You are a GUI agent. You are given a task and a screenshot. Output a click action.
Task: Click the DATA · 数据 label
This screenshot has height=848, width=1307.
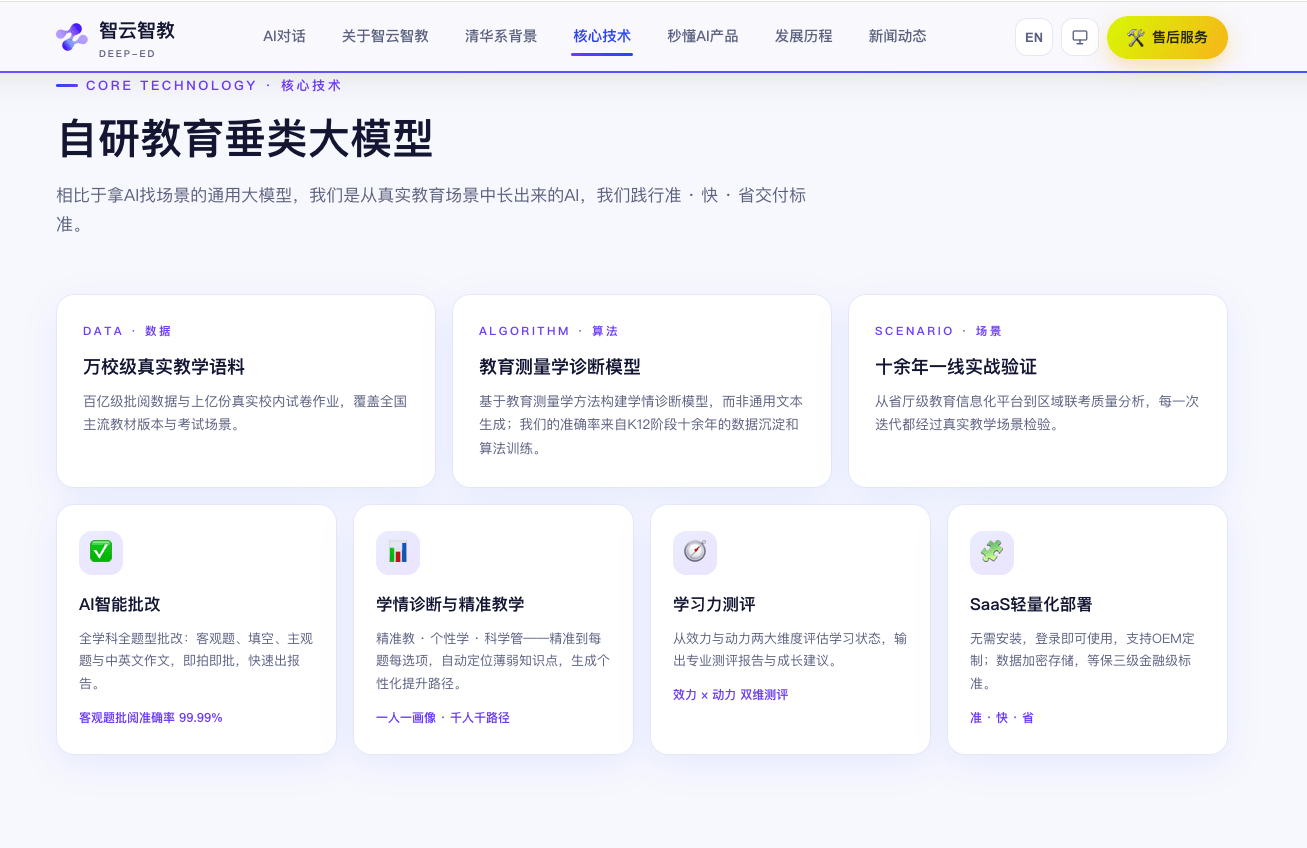click(127, 331)
